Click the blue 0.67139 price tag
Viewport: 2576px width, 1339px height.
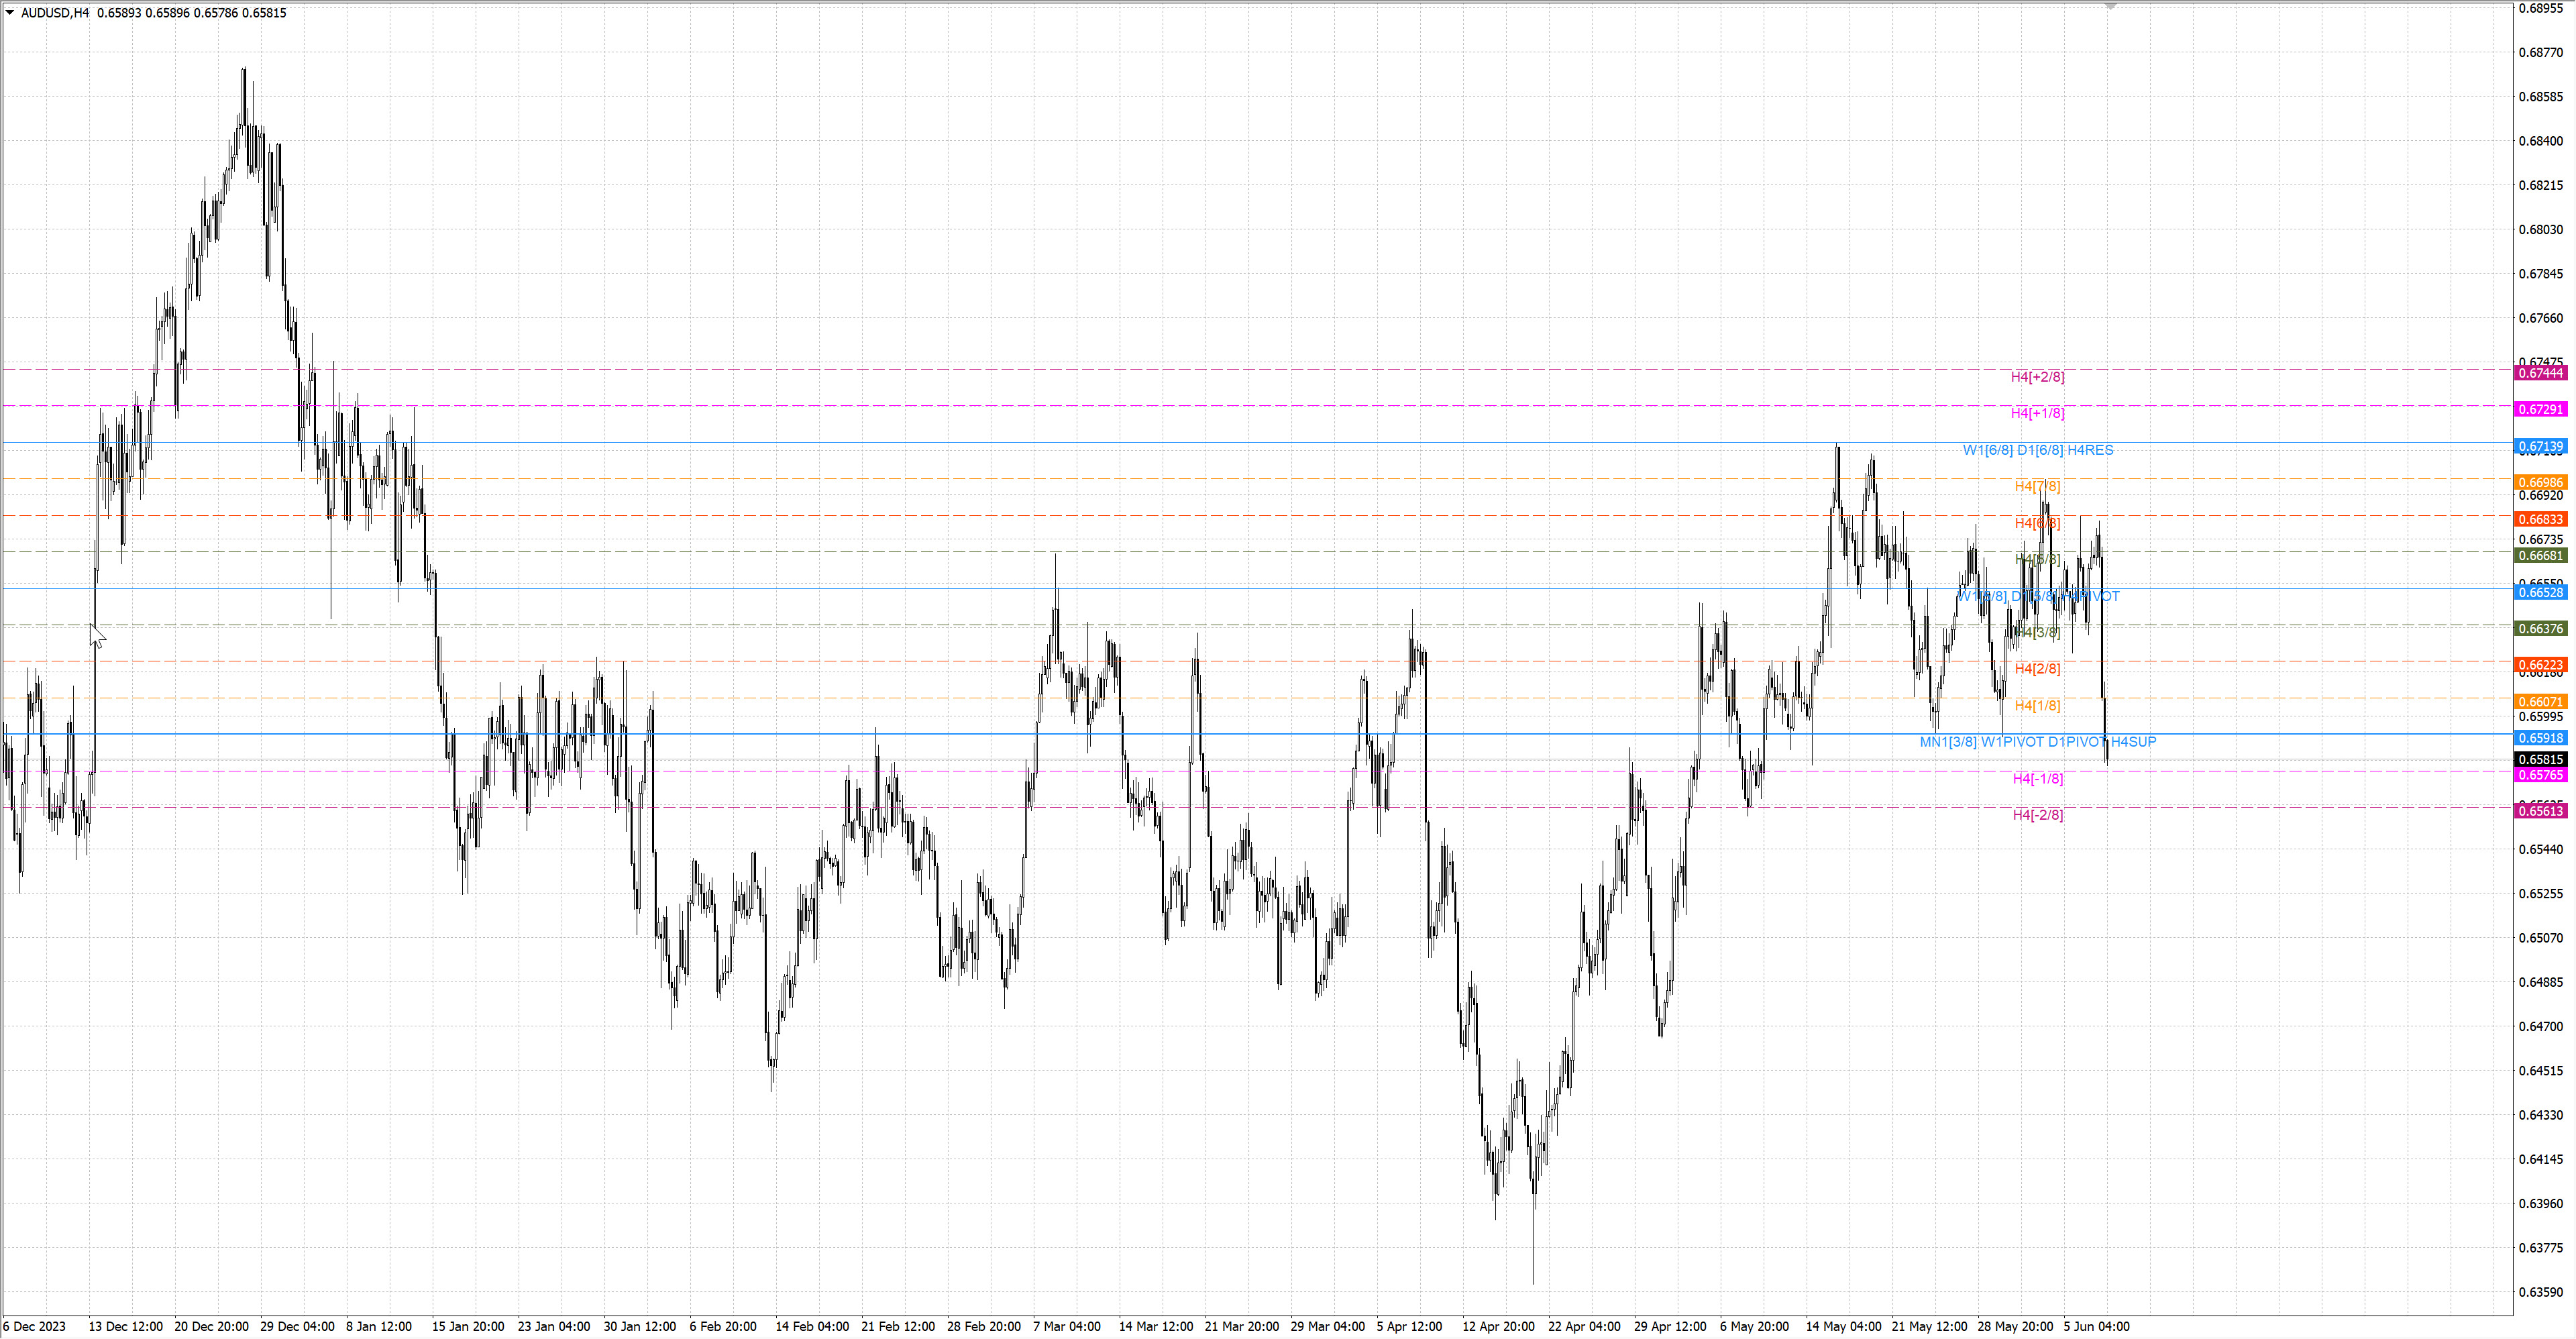[x=2540, y=446]
